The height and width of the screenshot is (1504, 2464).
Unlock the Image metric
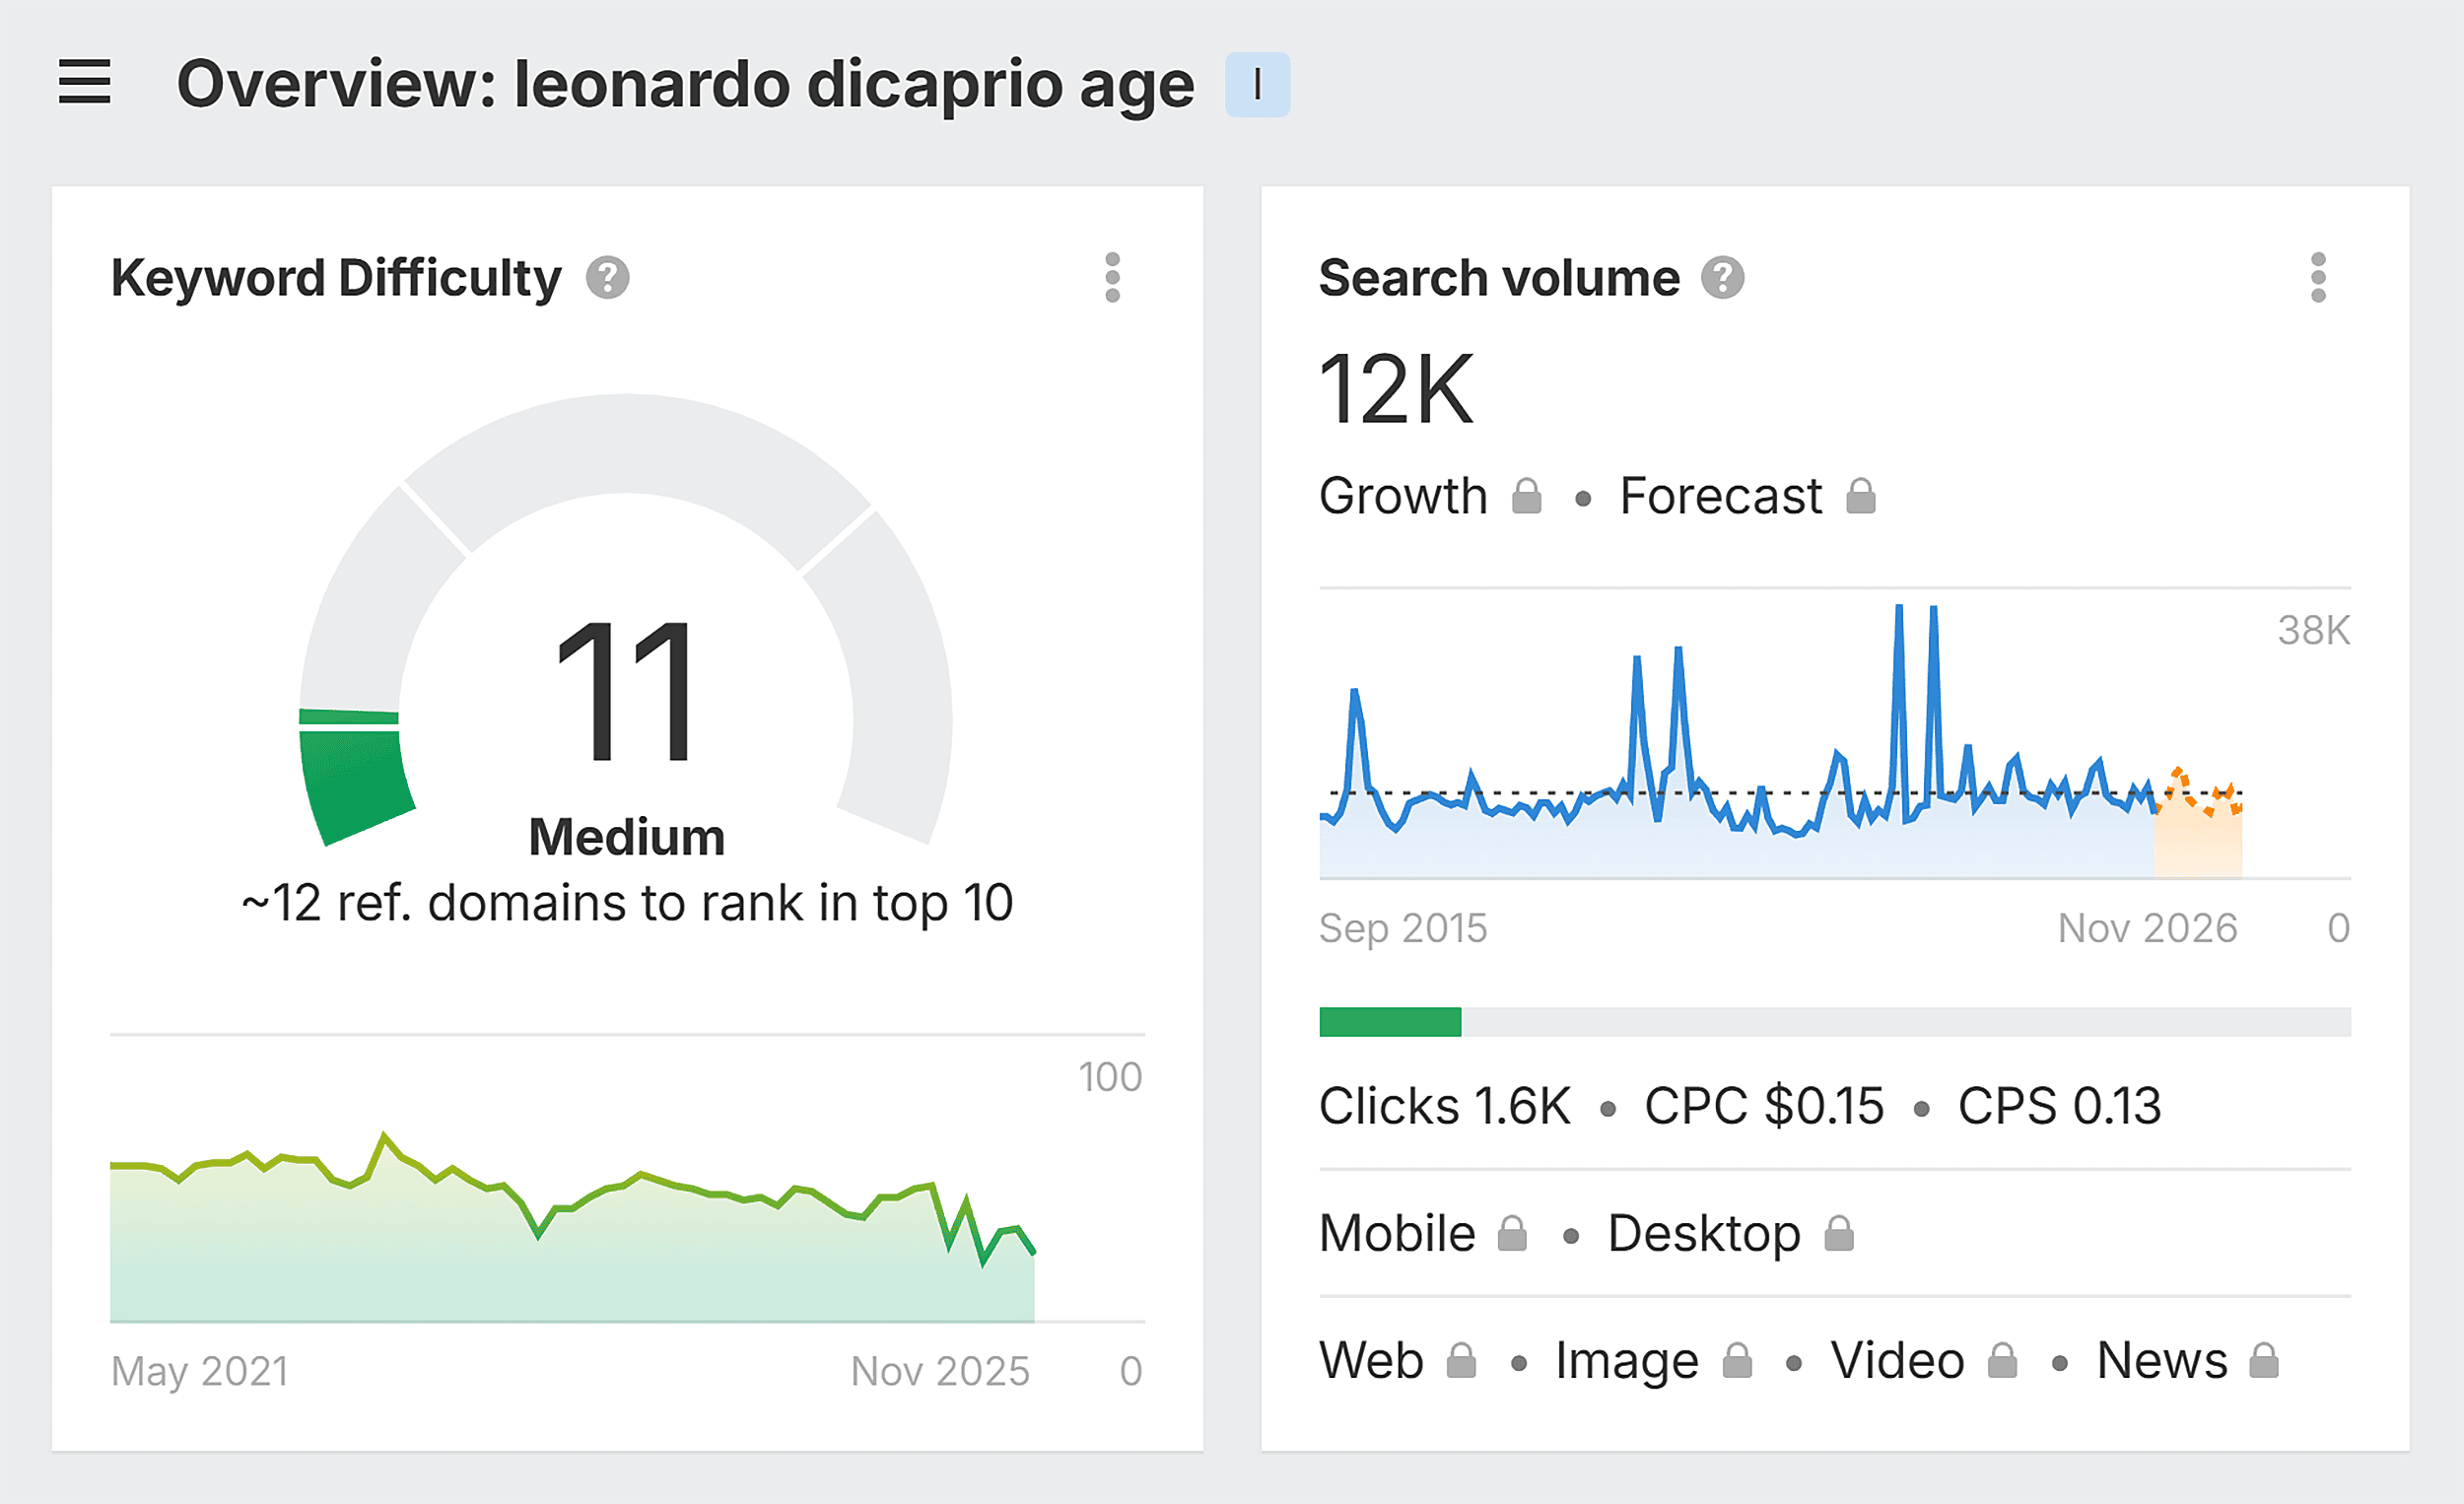[1740, 1360]
